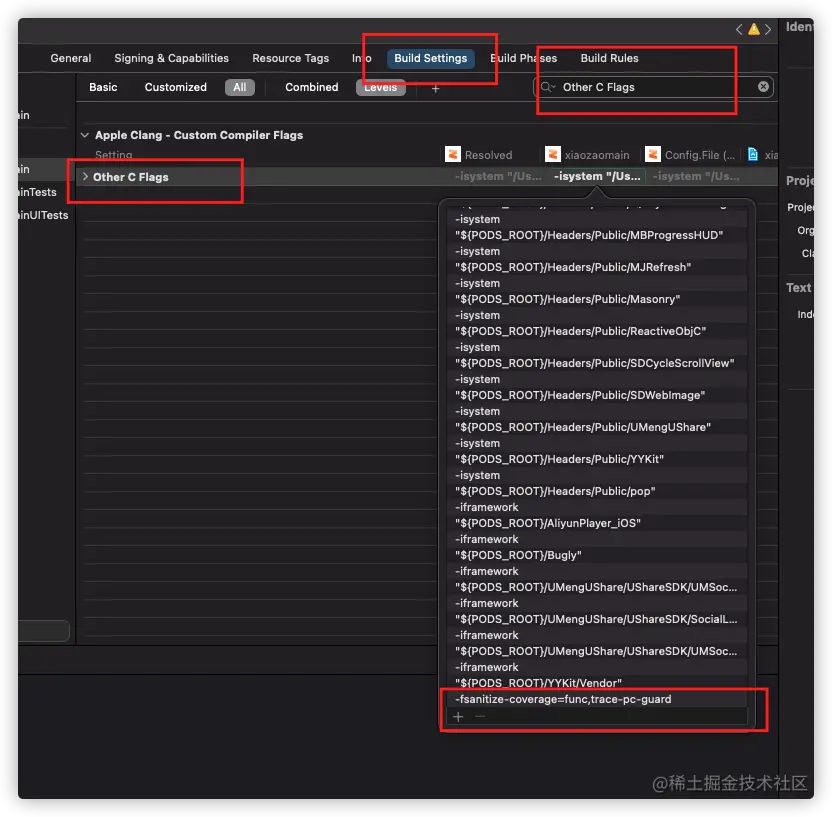Expand the Other C Flags setting row
The width and height of the screenshot is (832, 817).
point(85,177)
